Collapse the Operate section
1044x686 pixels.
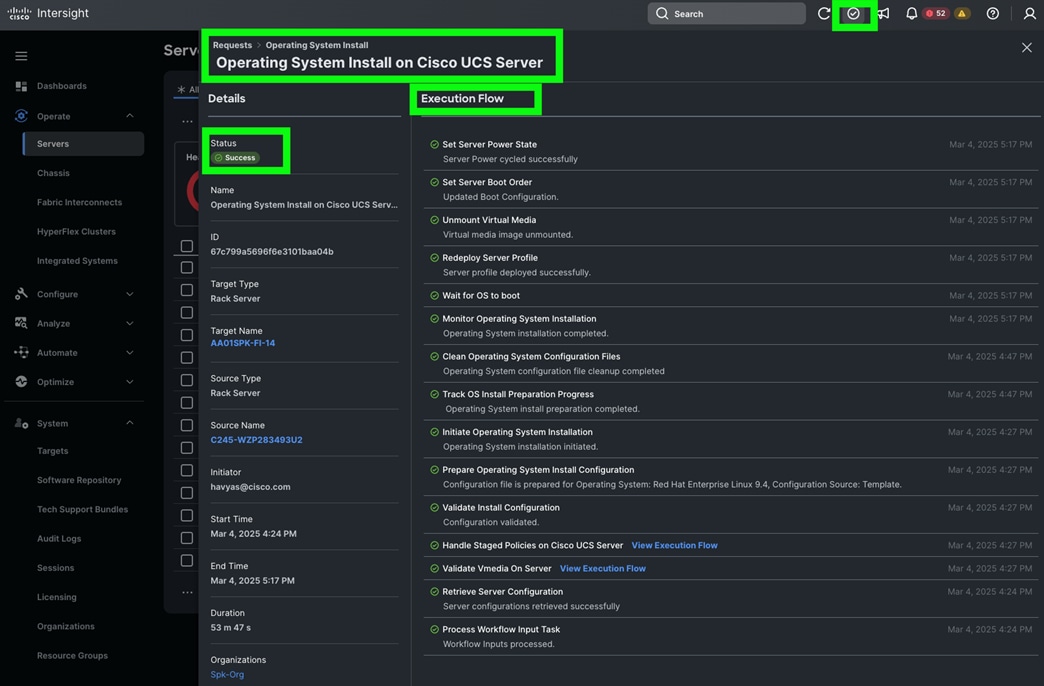pos(130,116)
